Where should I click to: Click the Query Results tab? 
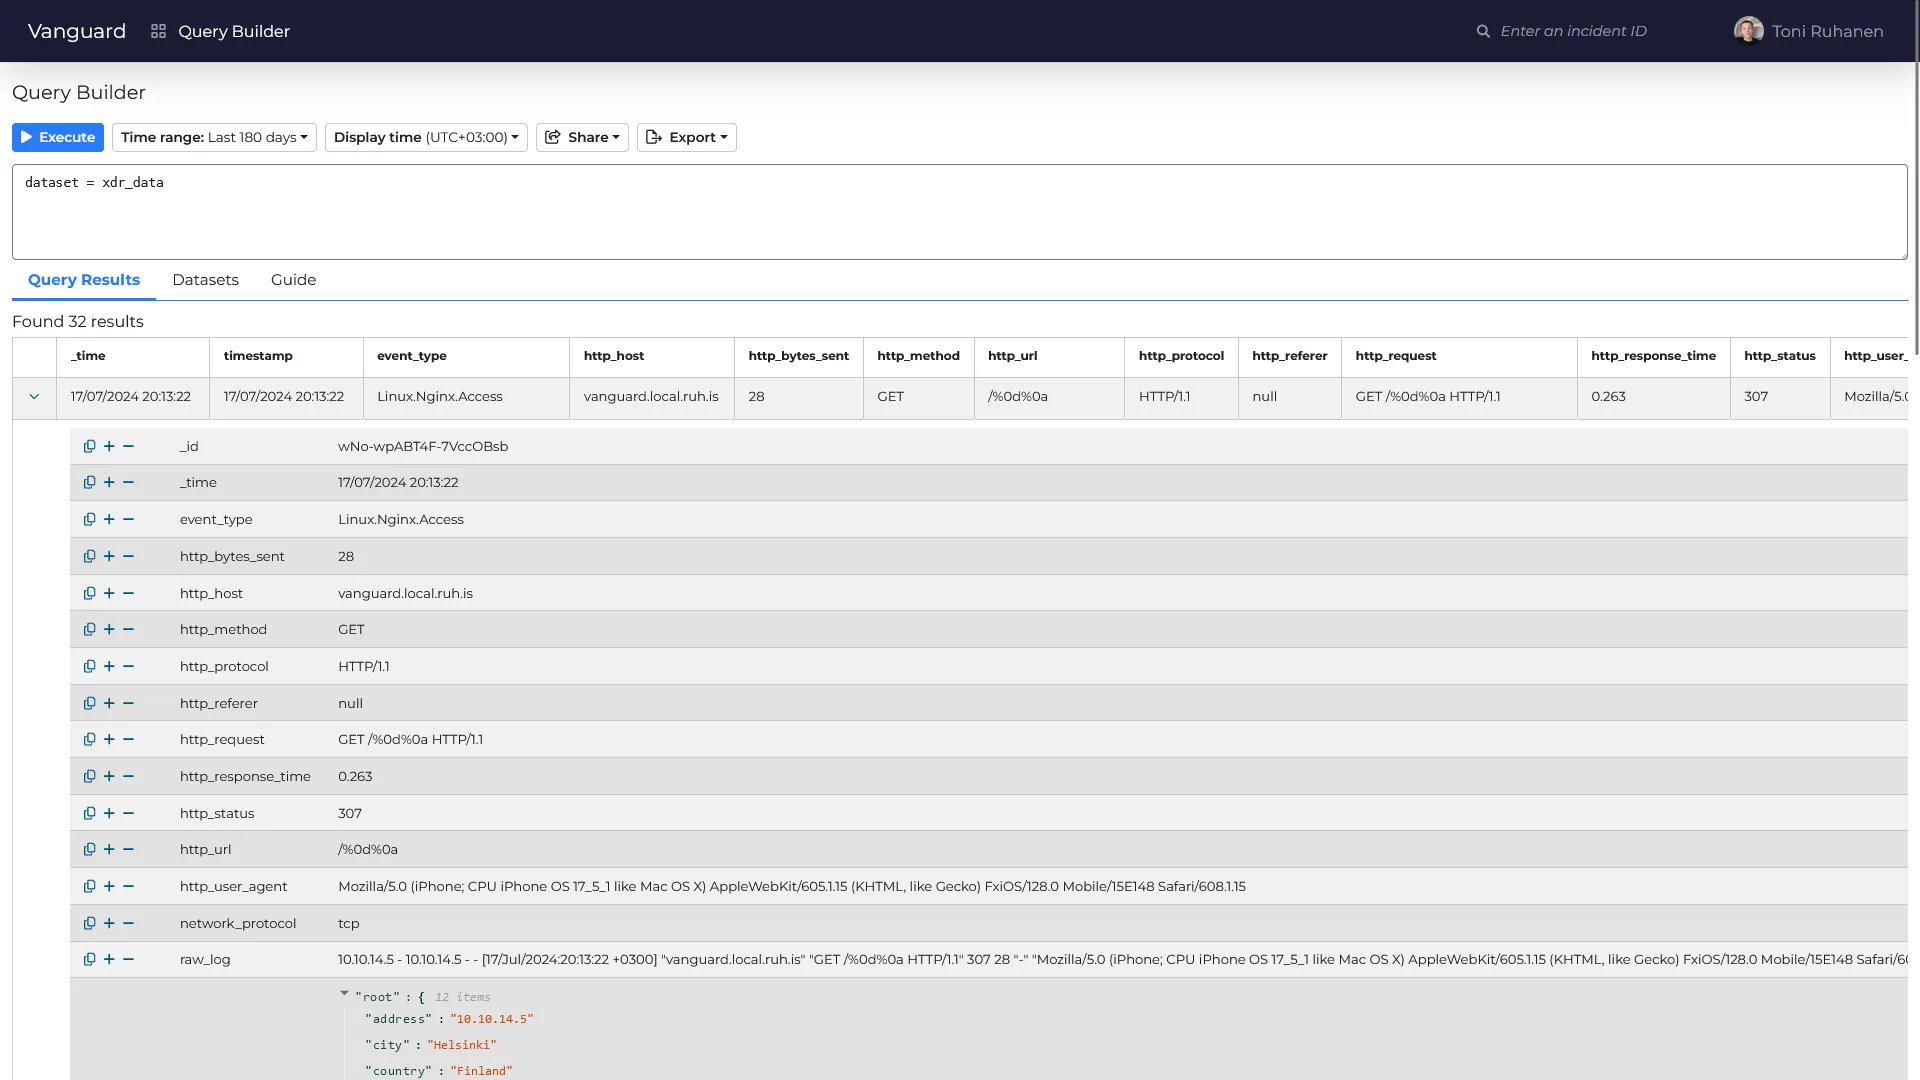(83, 280)
